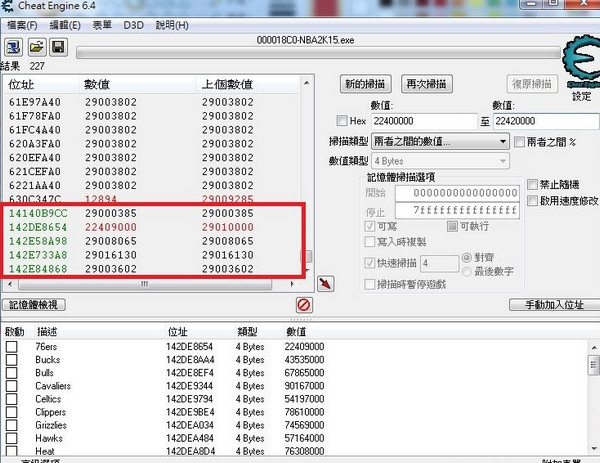Open the 檔案(F) menu
The width and height of the screenshot is (600, 463).
point(22,24)
